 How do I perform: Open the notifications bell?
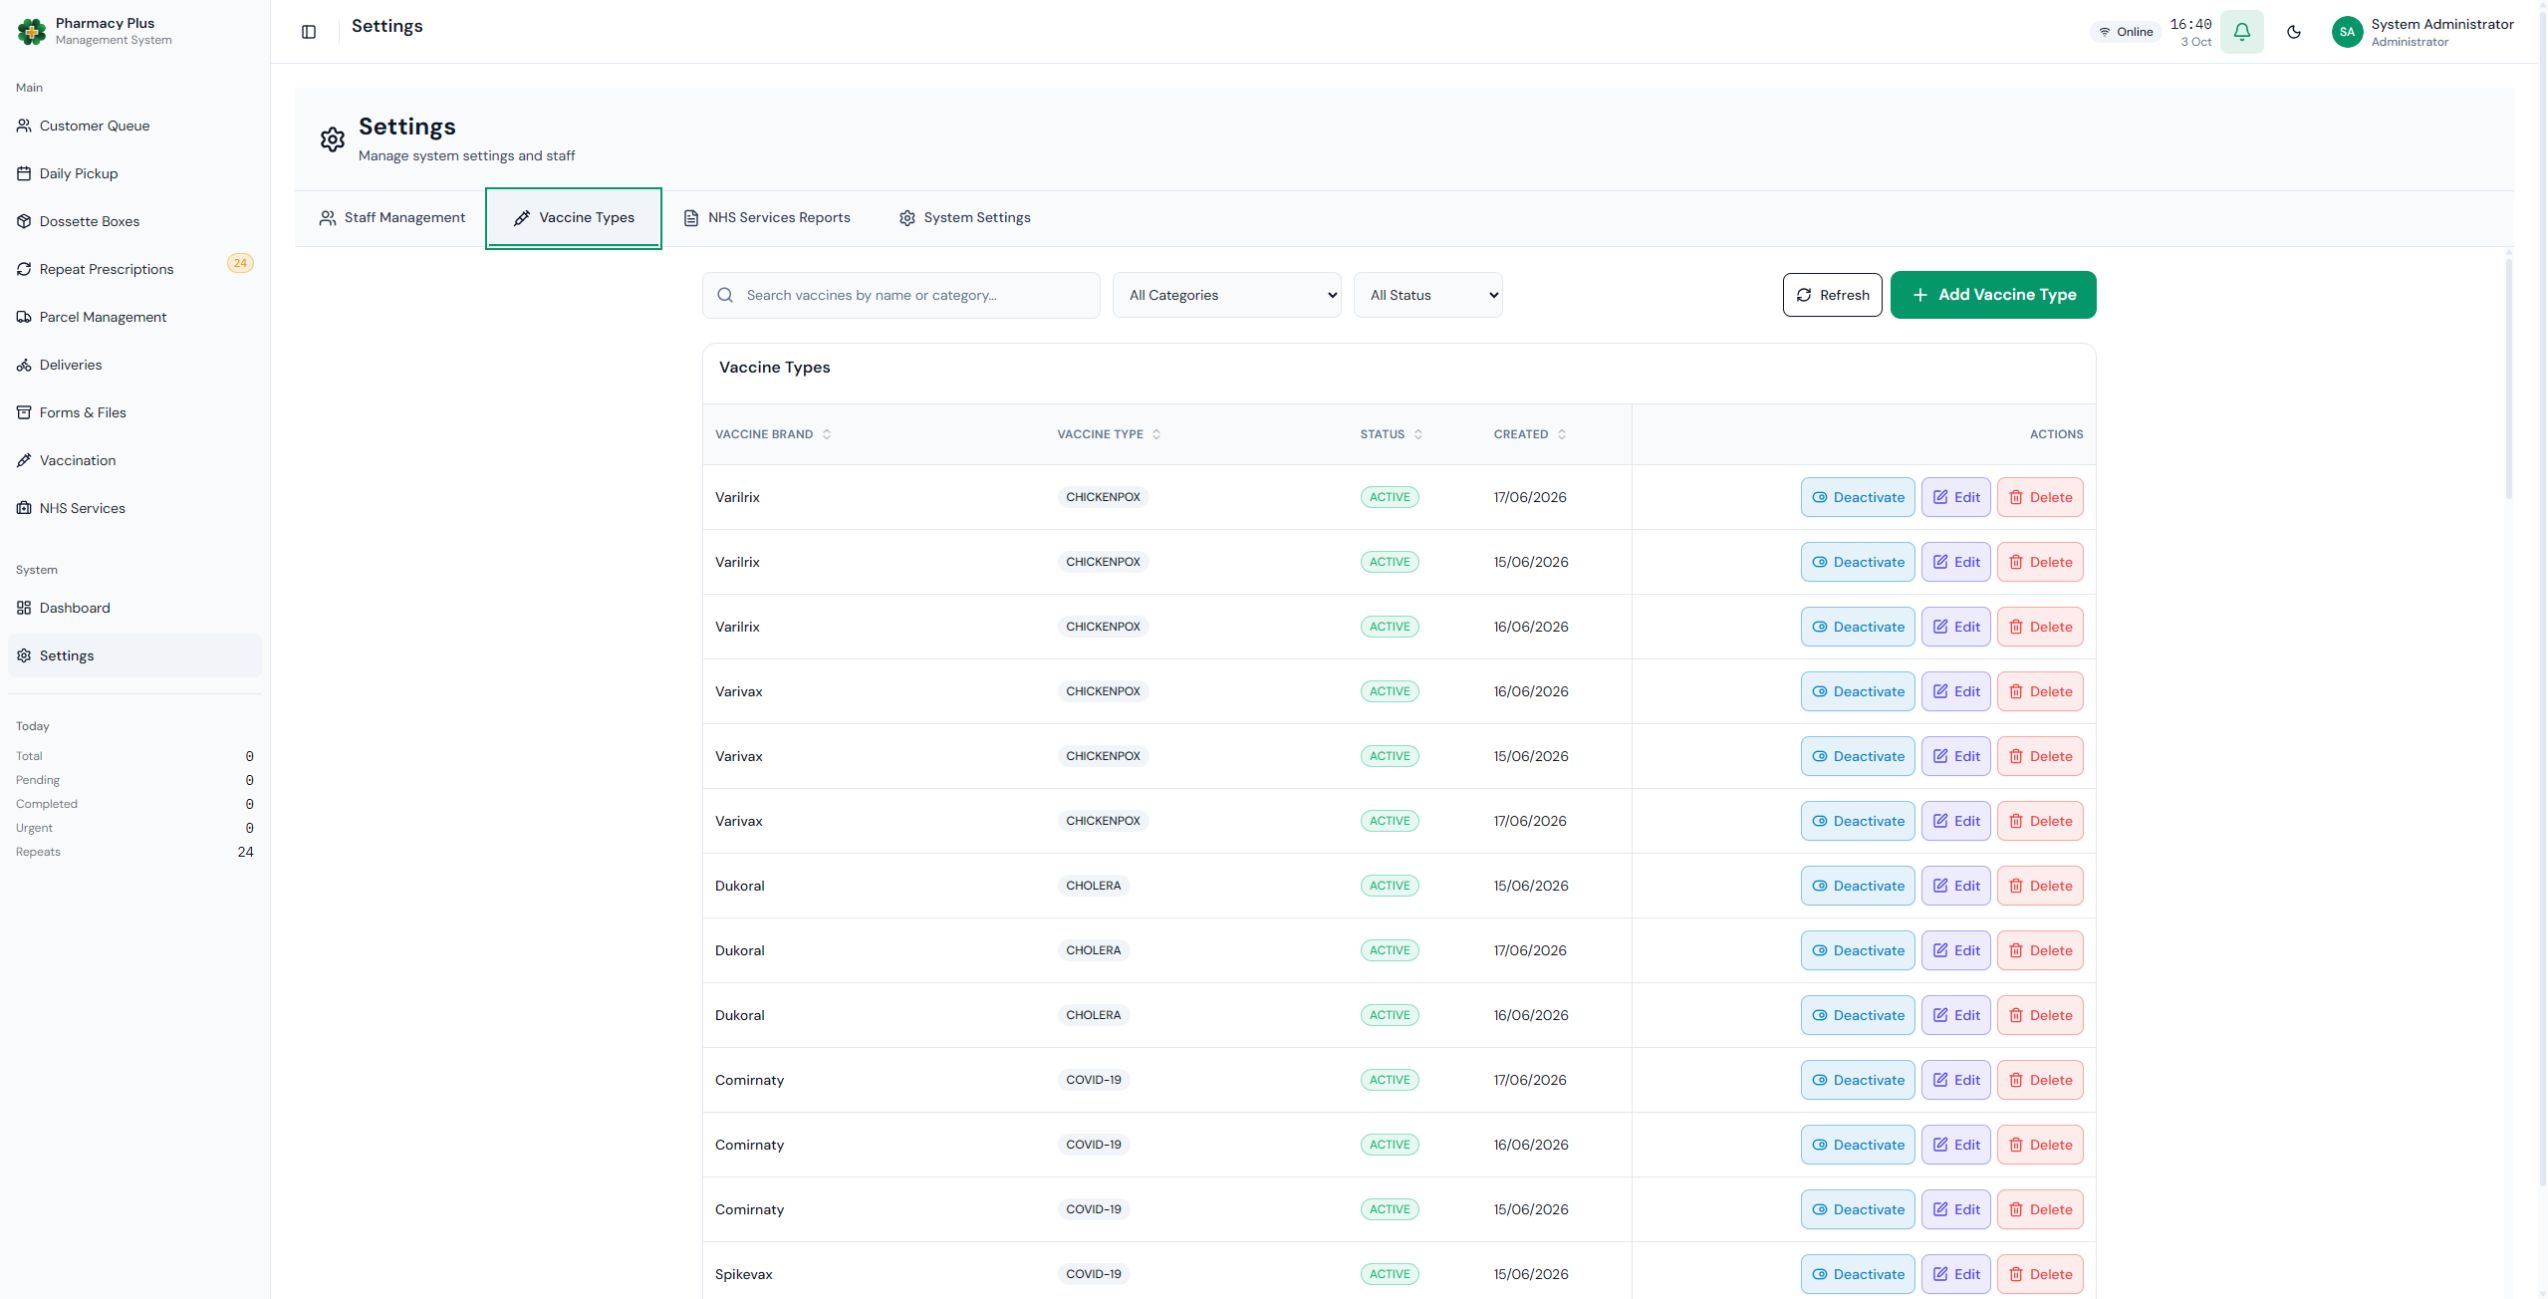pos(2242,32)
